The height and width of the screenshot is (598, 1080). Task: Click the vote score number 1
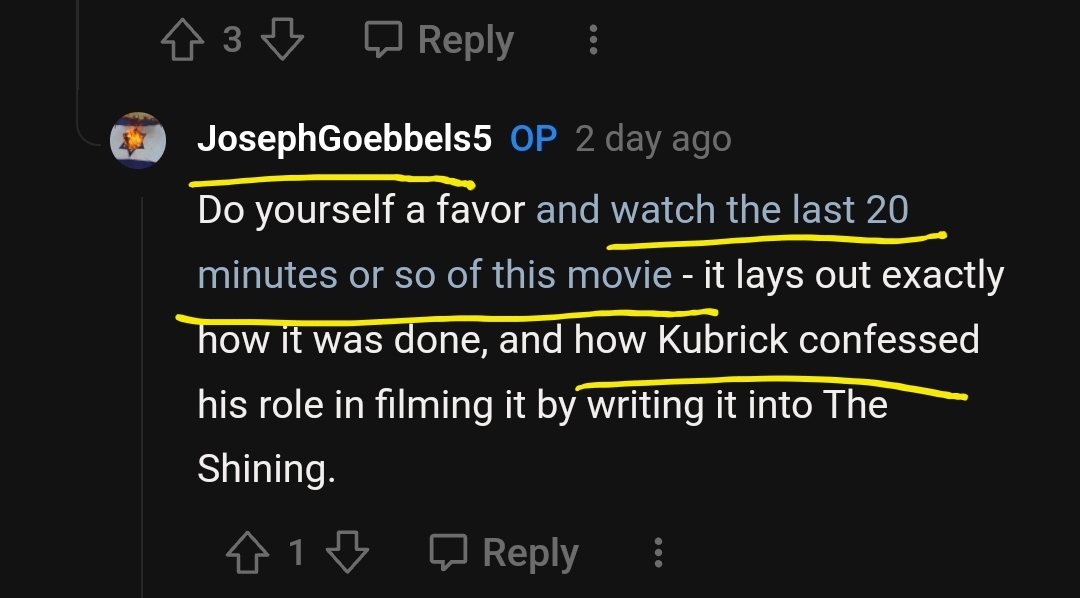(297, 552)
